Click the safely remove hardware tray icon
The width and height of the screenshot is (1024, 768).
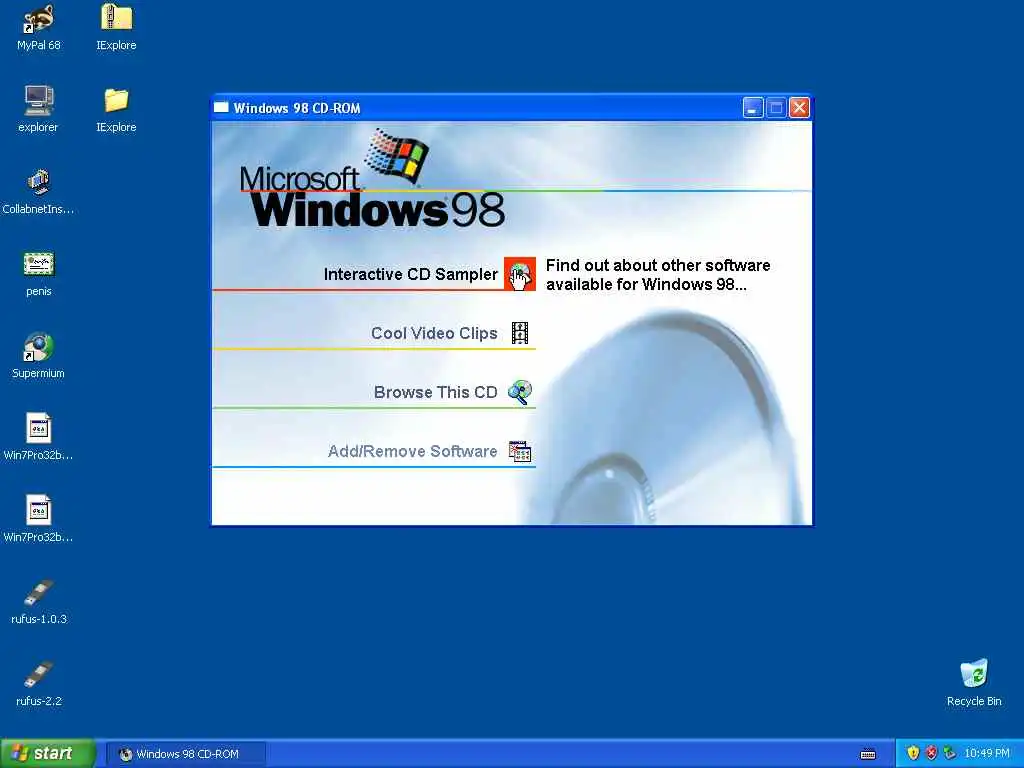click(x=950, y=753)
